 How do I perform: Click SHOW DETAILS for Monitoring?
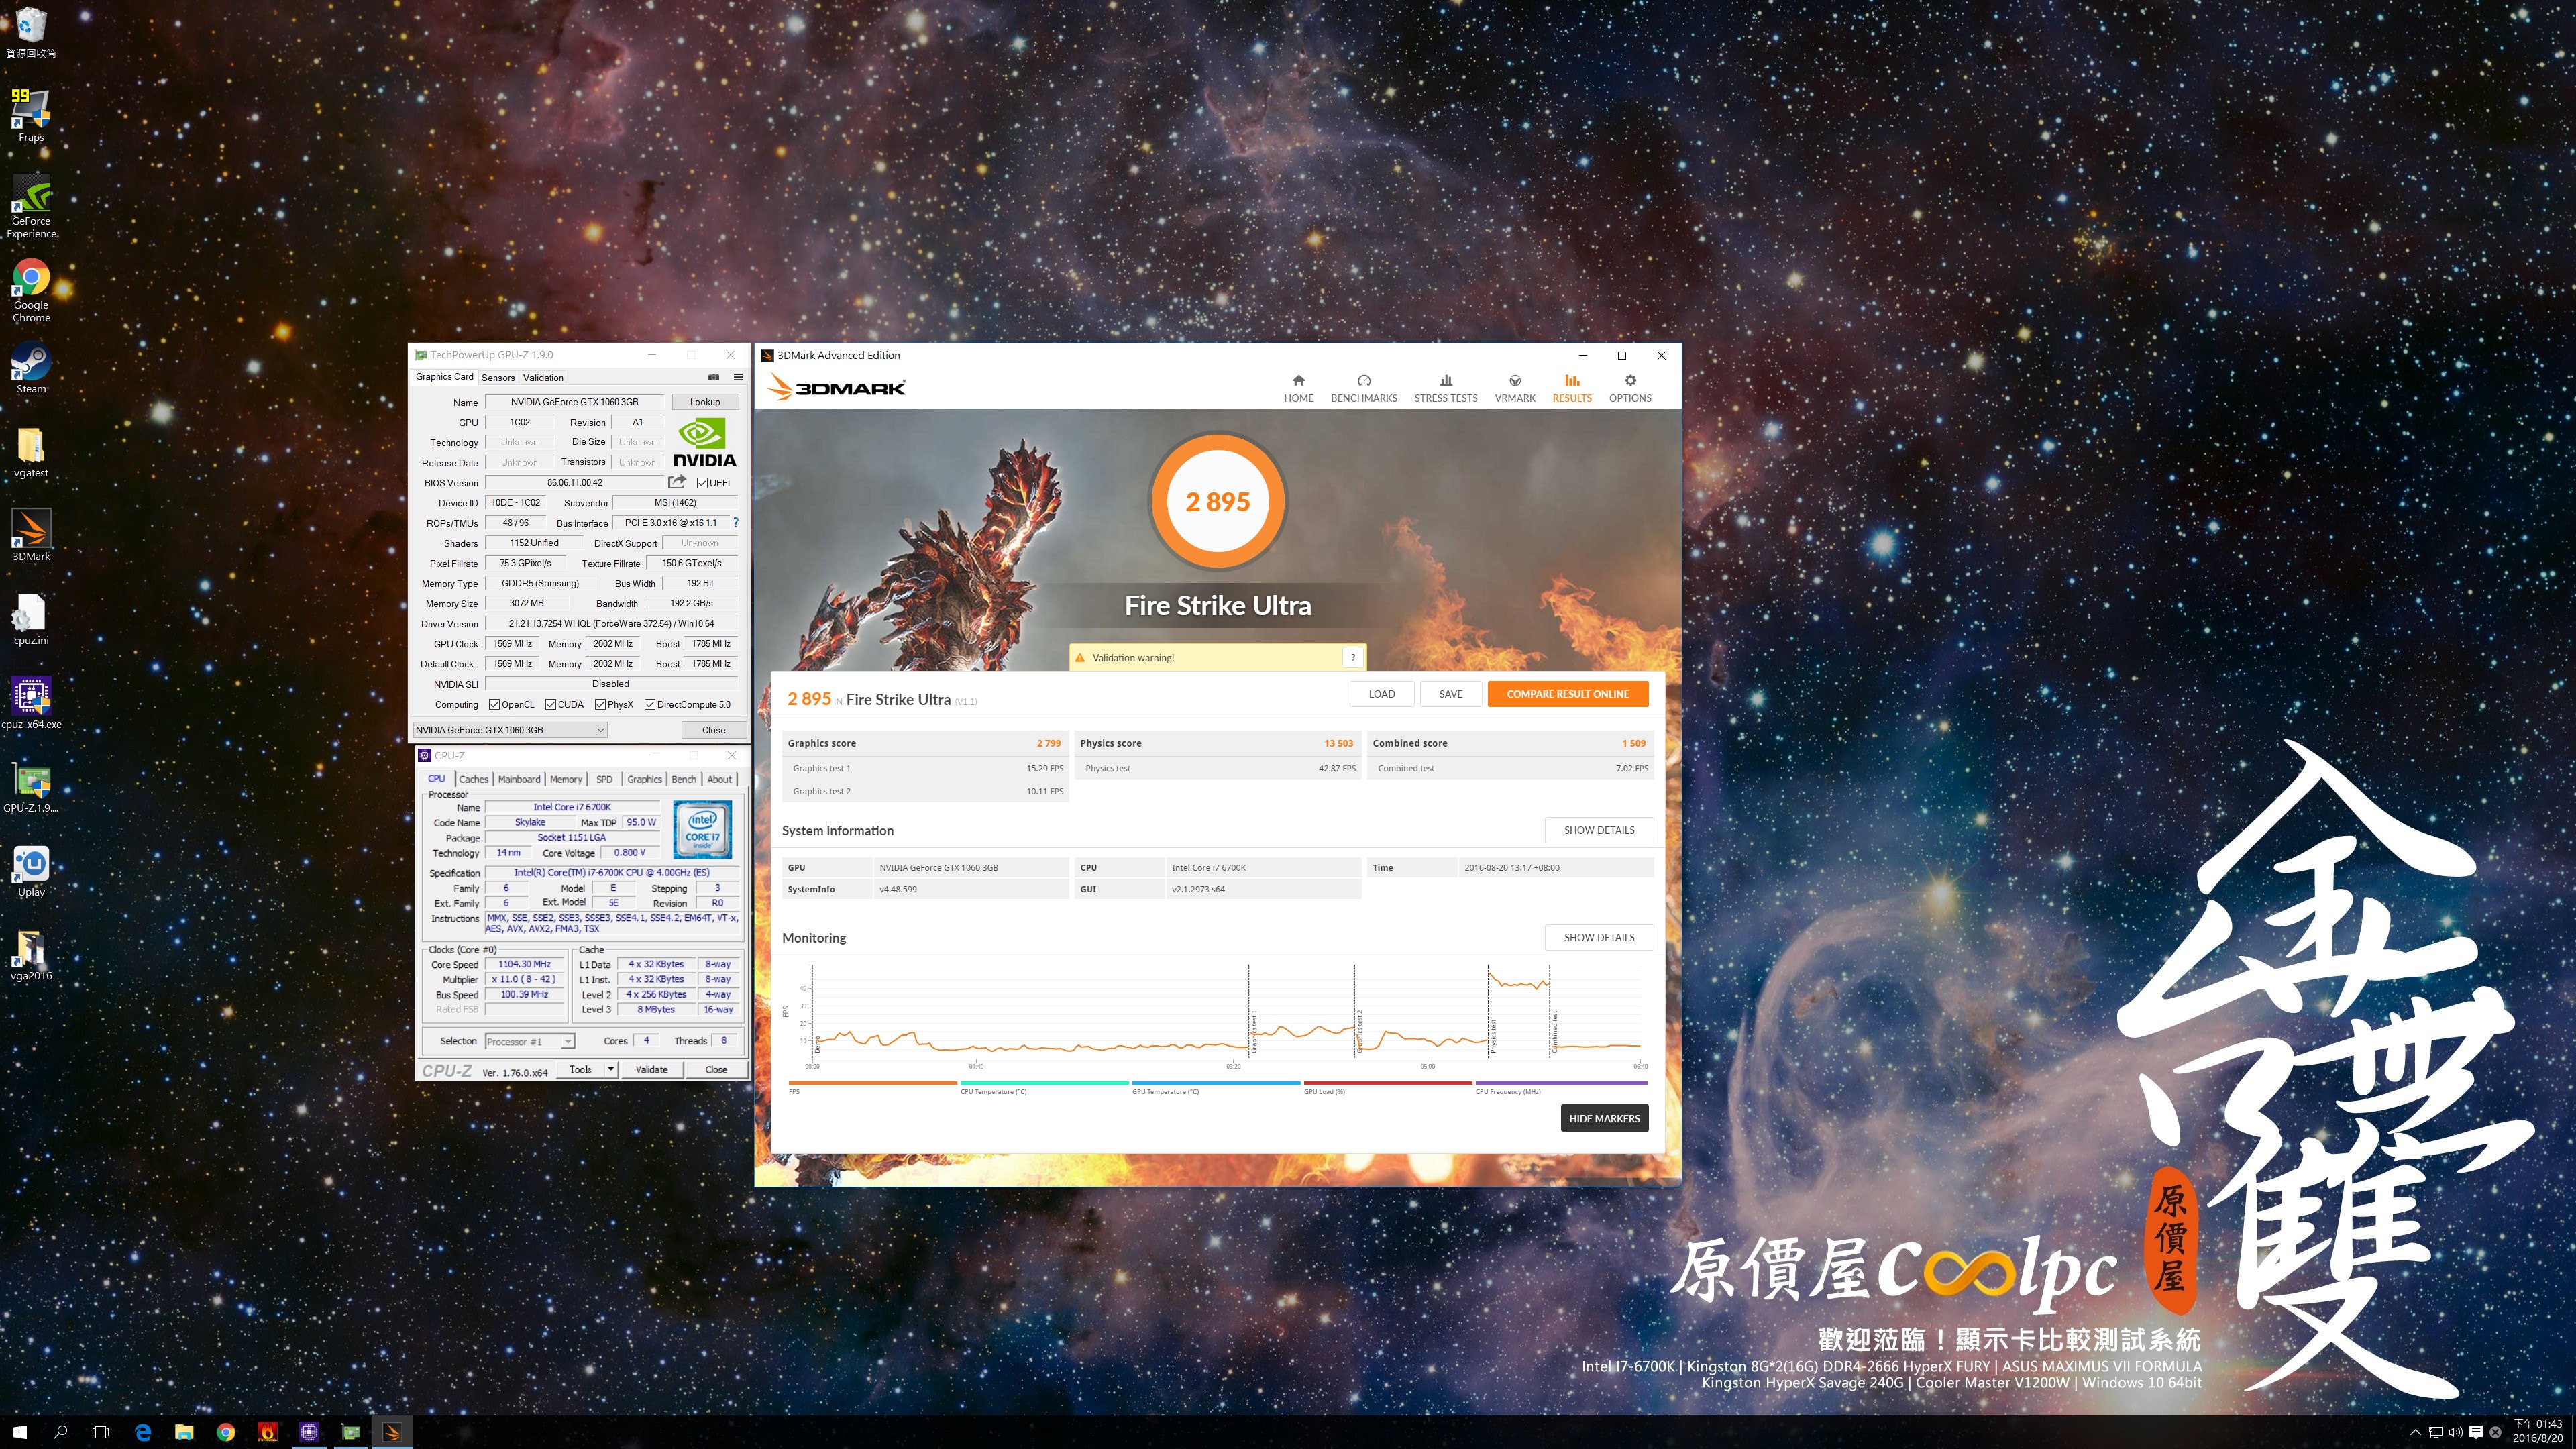(1599, 937)
